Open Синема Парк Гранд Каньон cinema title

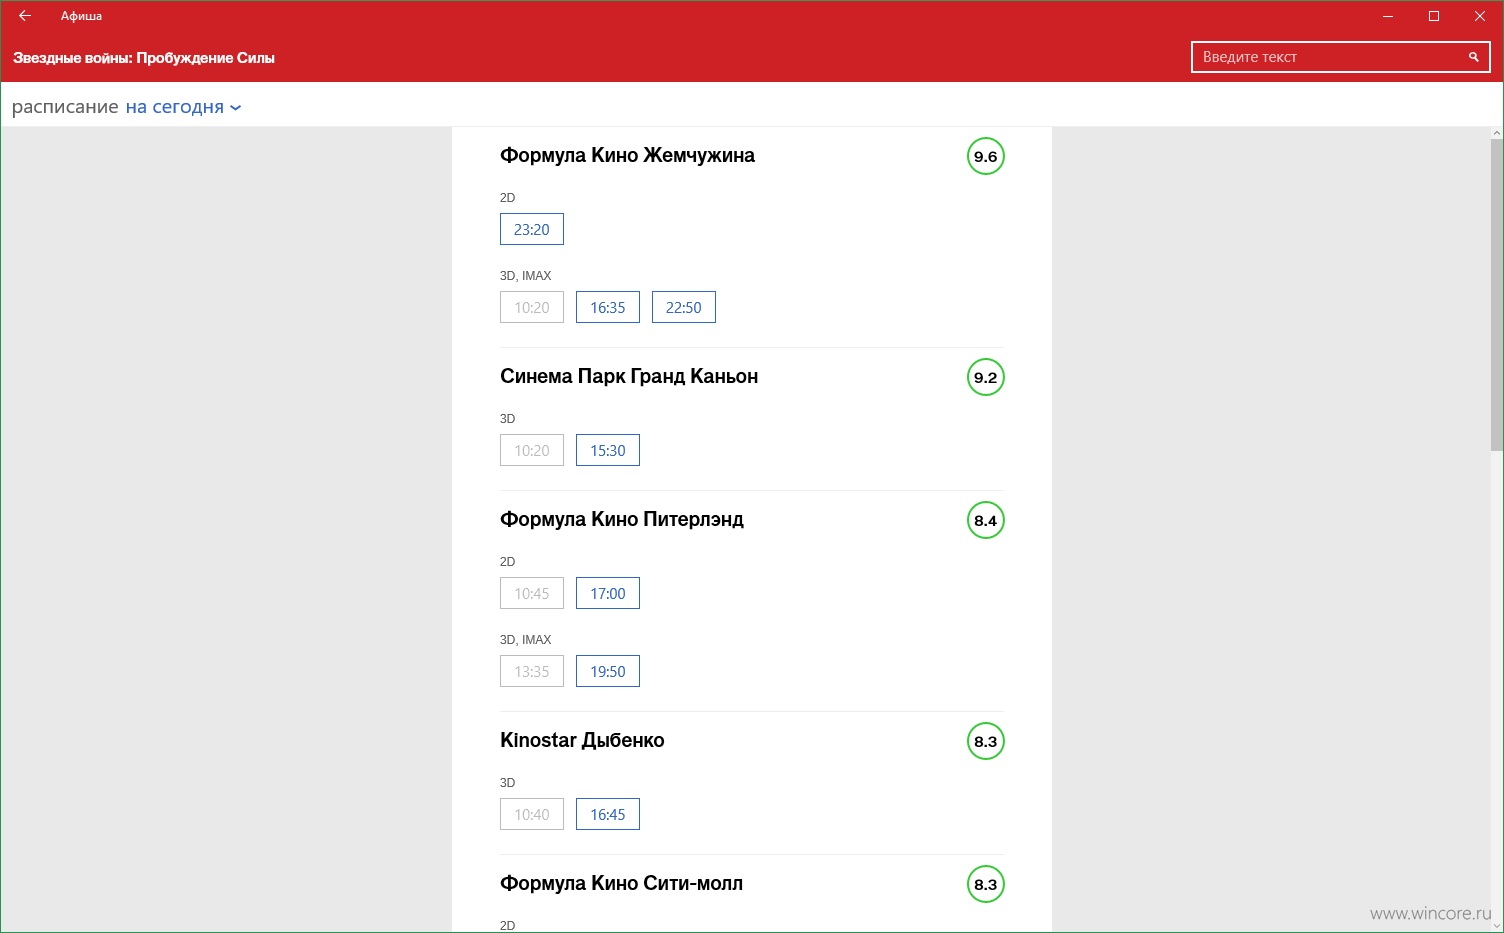629,377
